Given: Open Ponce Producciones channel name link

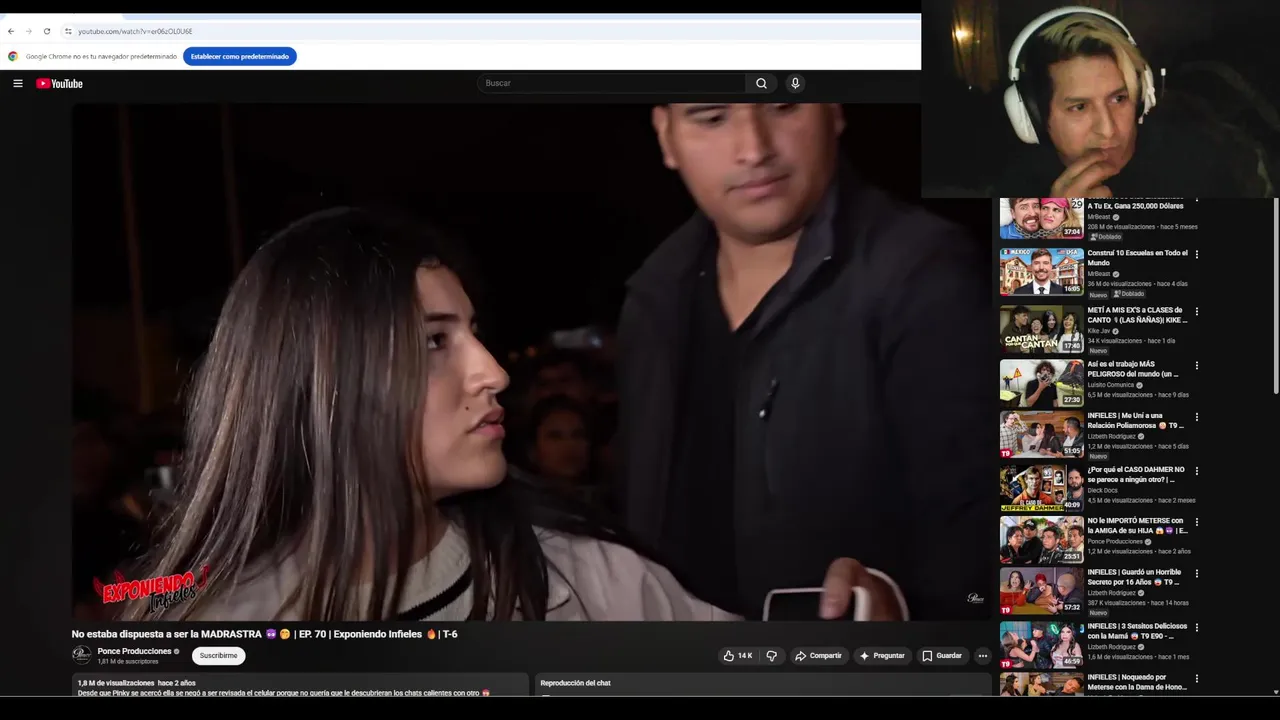Looking at the screenshot, I should coord(134,651).
